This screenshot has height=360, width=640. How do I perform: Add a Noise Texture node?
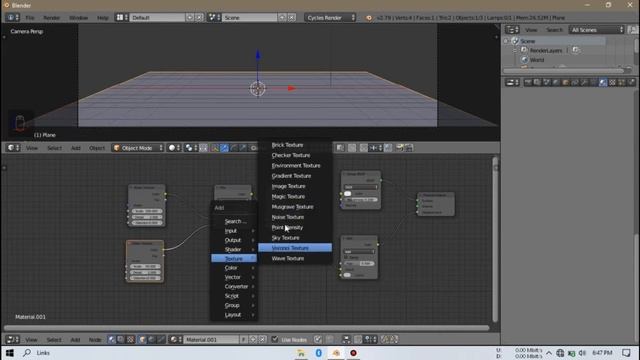pyautogui.click(x=287, y=217)
